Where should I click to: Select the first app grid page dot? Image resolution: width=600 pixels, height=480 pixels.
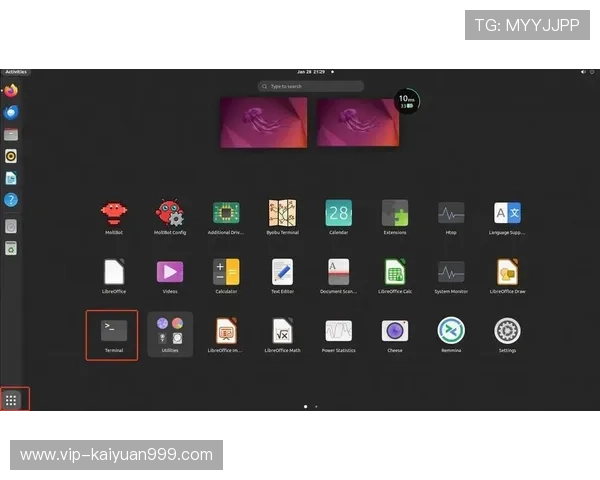pos(305,407)
